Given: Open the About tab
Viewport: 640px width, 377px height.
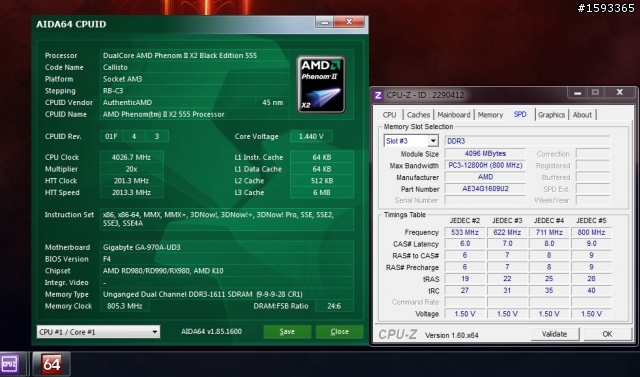Looking at the screenshot, I should (582, 115).
